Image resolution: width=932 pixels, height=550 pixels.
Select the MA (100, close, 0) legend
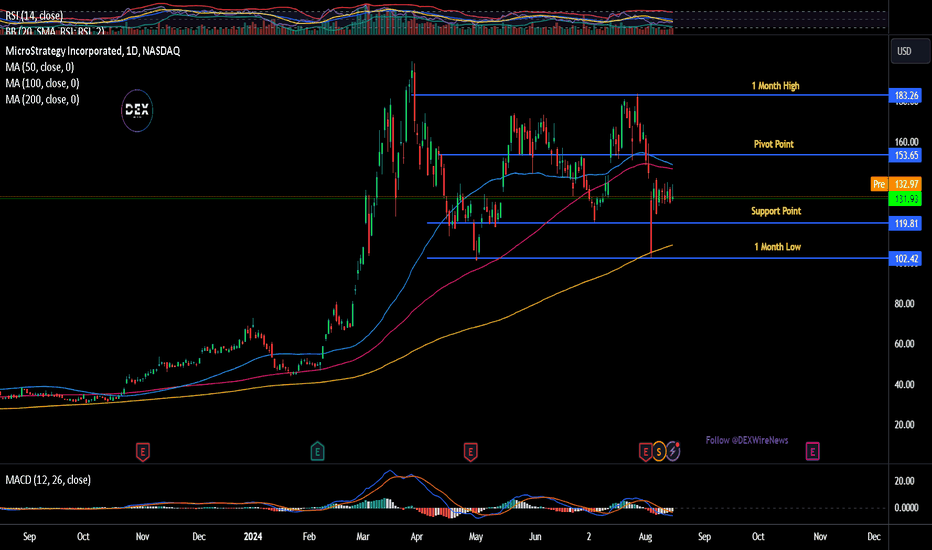pyautogui.click(x=42, y=83)
